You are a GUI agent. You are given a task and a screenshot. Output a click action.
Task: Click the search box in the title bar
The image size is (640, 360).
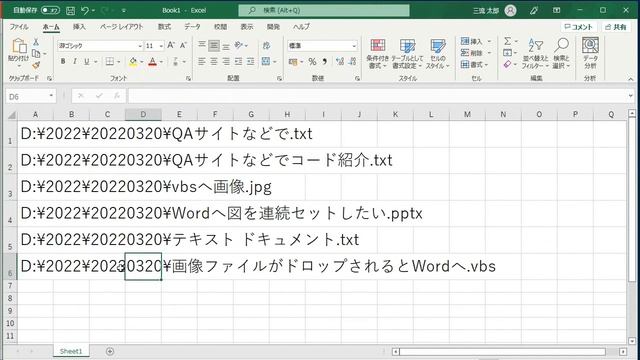tap(324, 10)
